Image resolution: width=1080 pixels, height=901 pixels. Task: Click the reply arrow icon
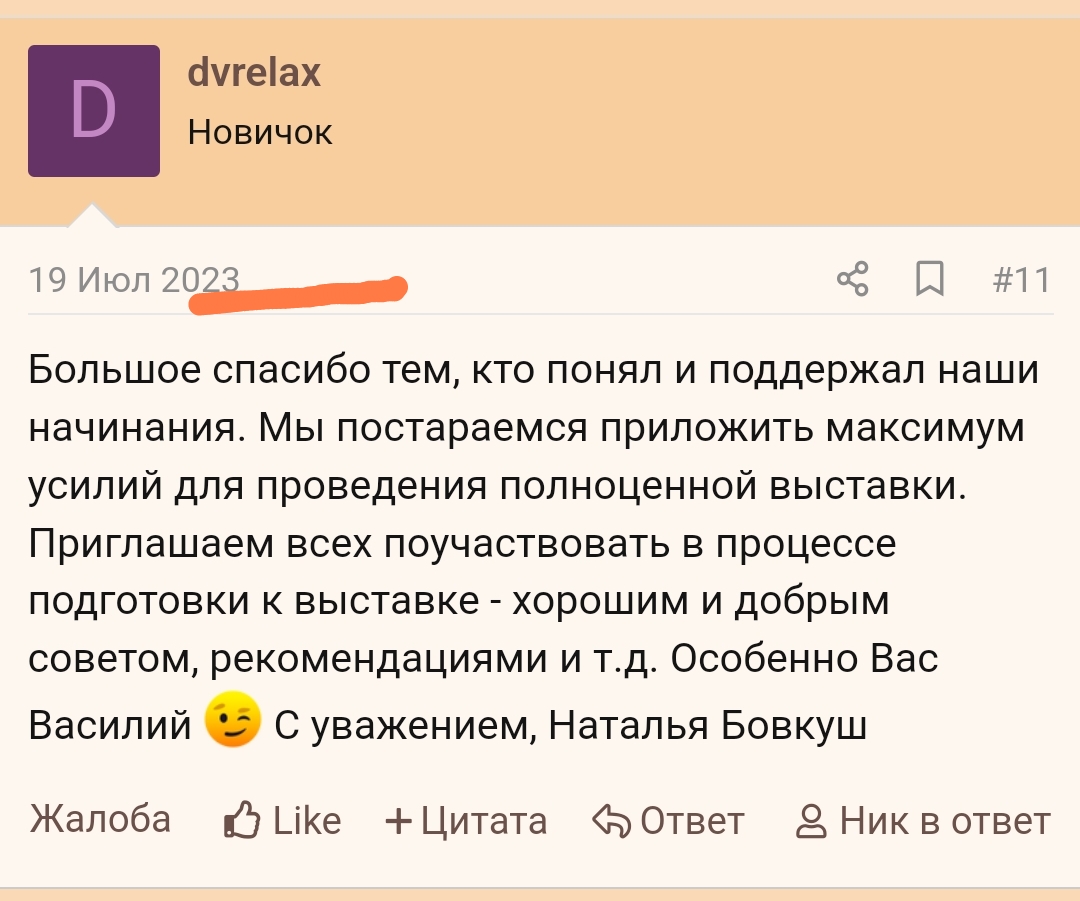(x=609, y=821)
